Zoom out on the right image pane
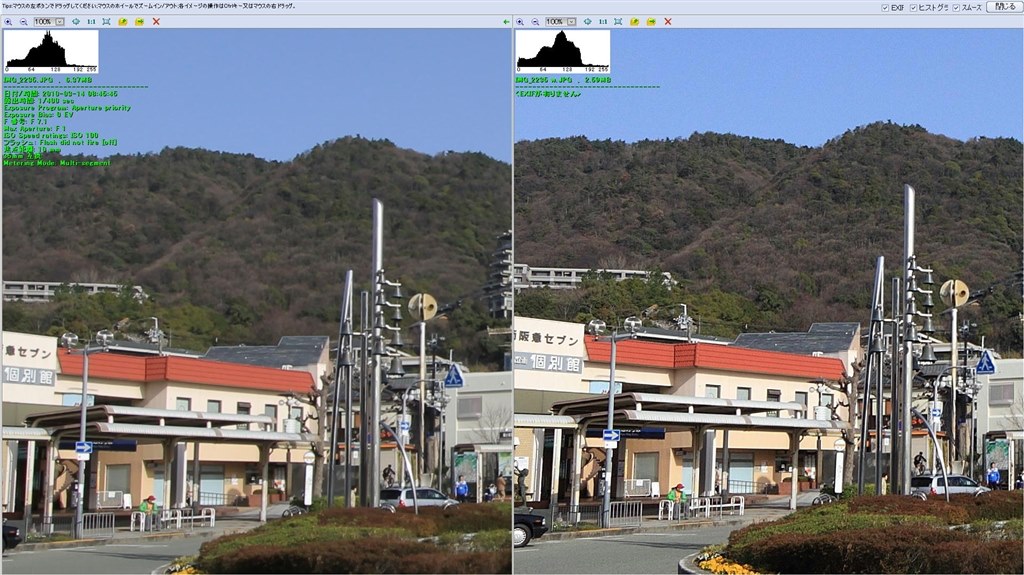The height and width of the screenshot is (575, 1024). tap(535, 22)
